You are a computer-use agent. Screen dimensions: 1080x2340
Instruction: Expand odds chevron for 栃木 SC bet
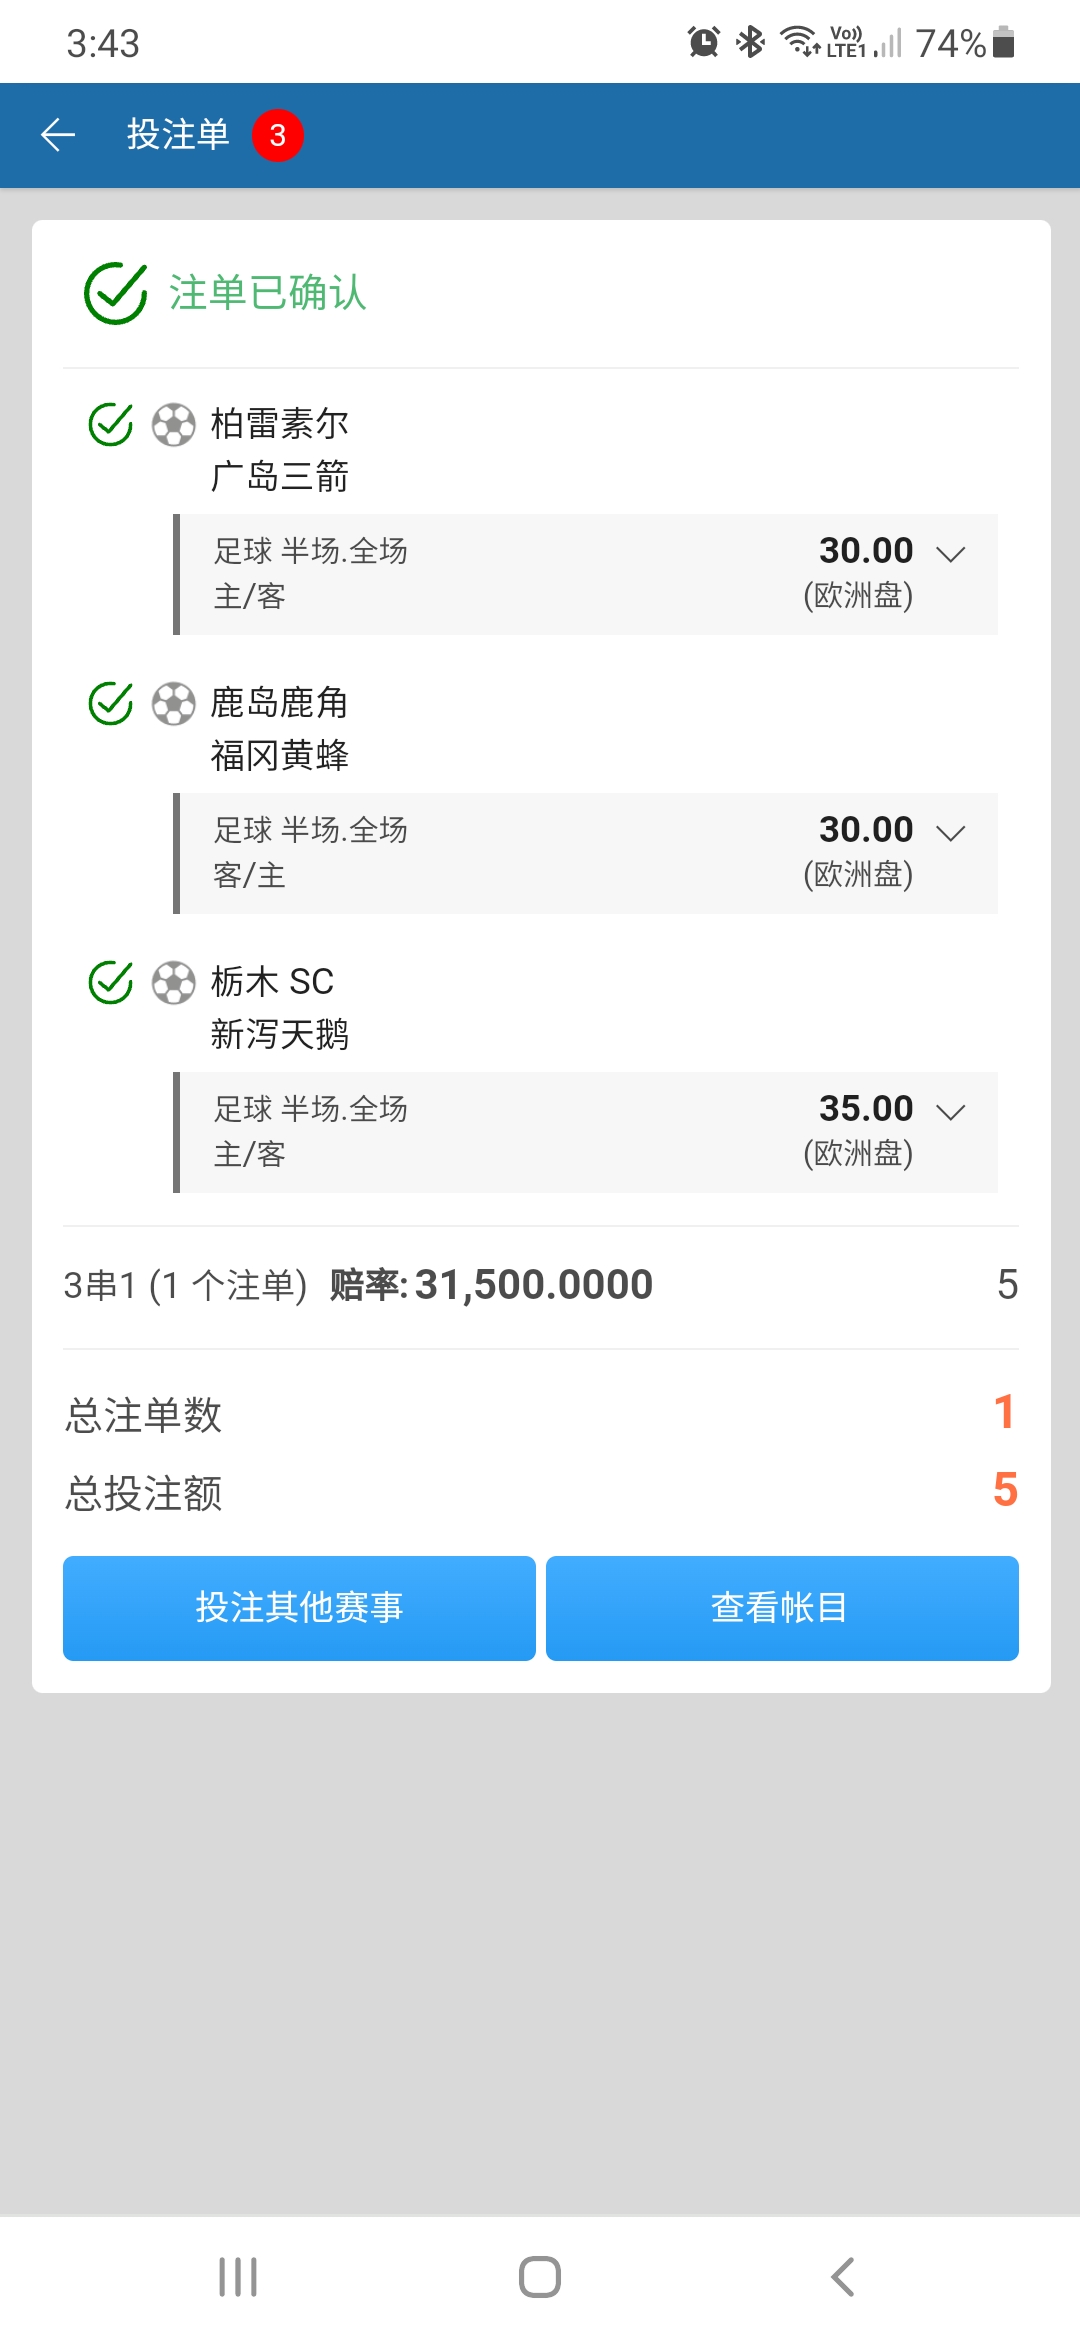coord(950,1111)
